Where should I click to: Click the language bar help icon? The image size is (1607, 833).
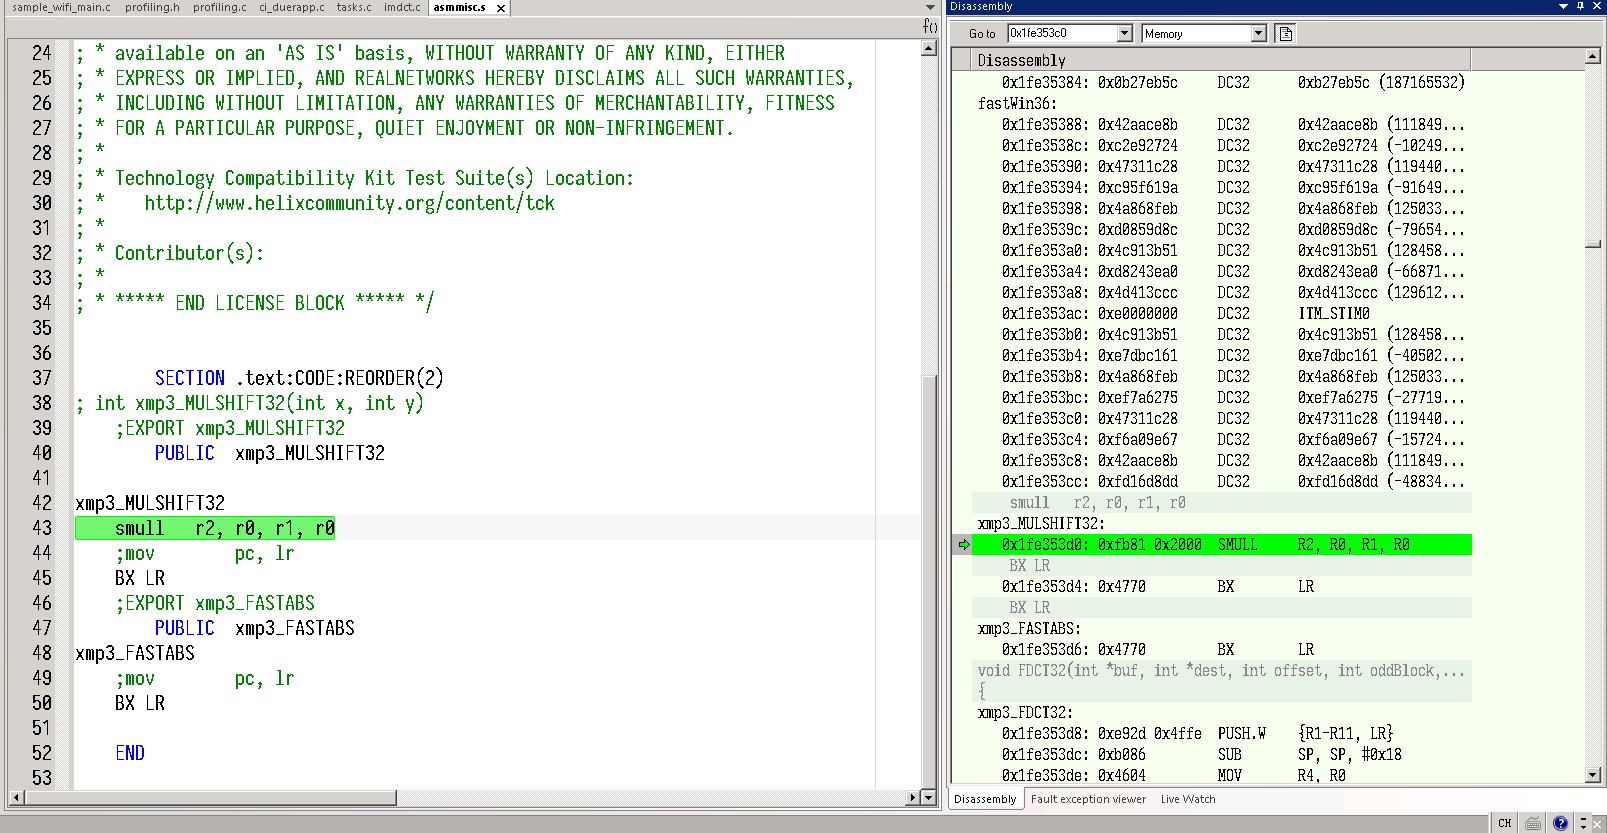coord(1560,823)
